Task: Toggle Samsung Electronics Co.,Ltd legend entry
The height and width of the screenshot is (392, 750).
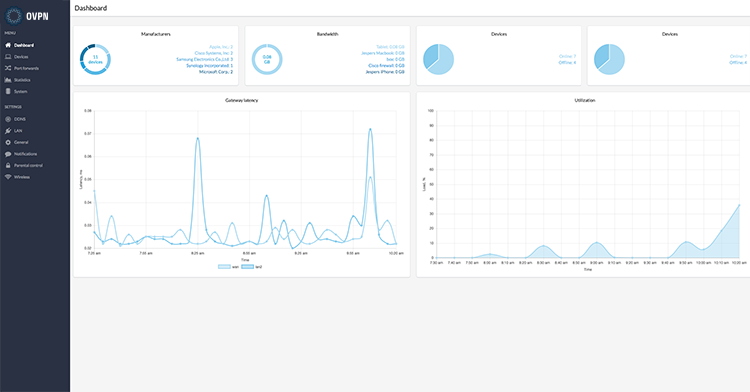Action: click(x=205, y=59)
